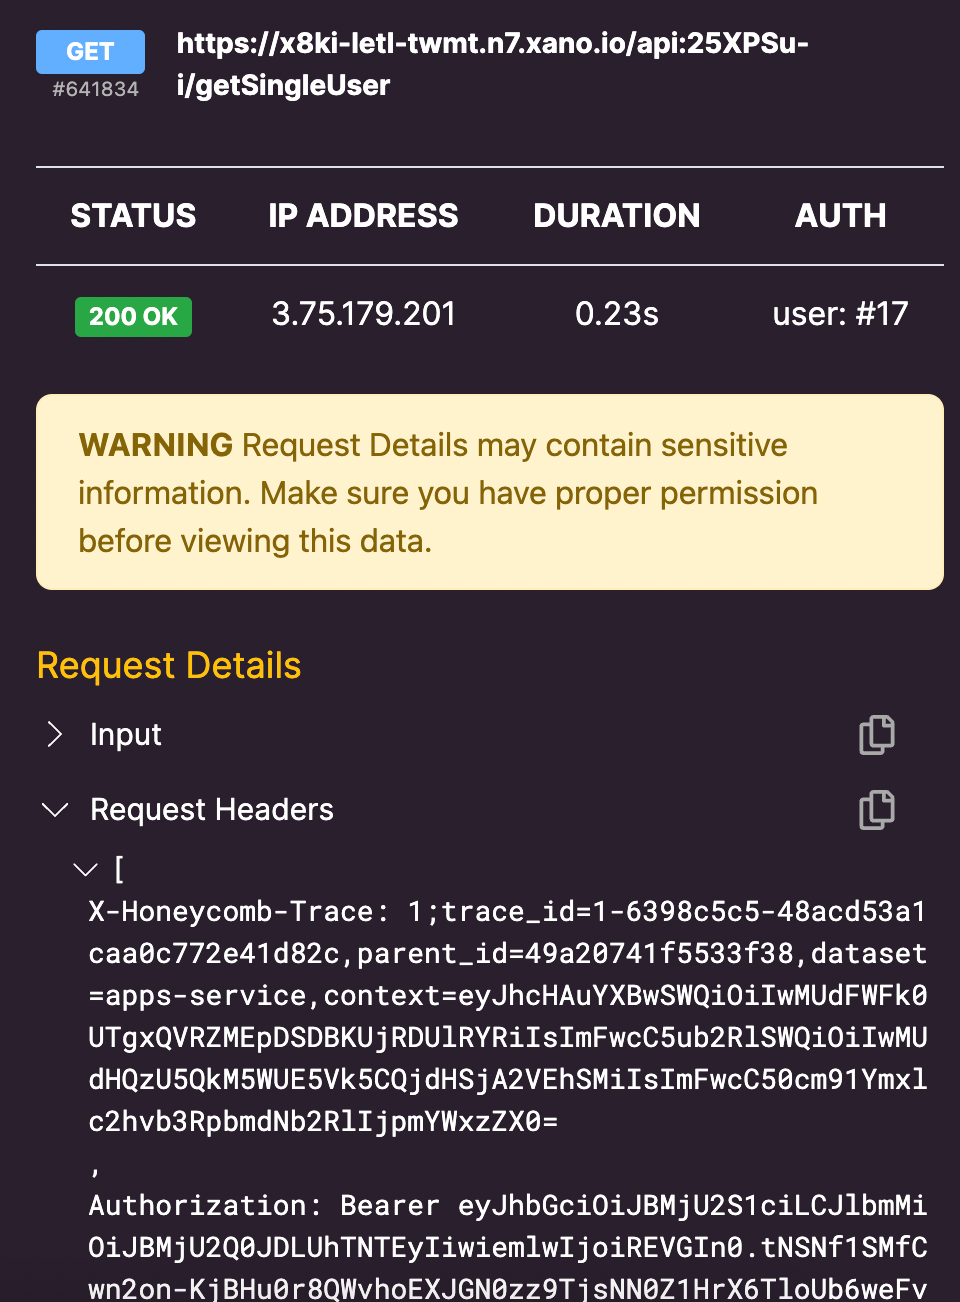
Task: Select the getSingleUser endpoint URL
Action: pos(493,64)
